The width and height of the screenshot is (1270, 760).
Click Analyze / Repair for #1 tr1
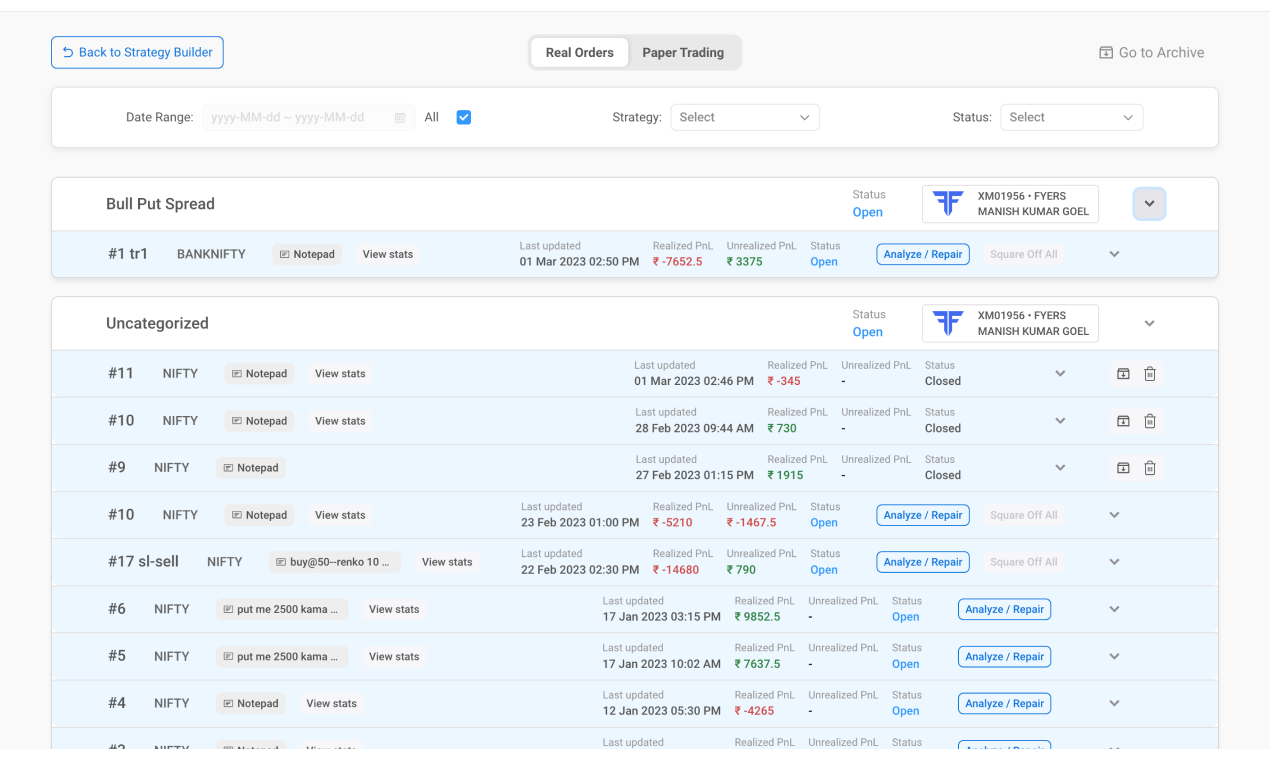tap(923, 254)
